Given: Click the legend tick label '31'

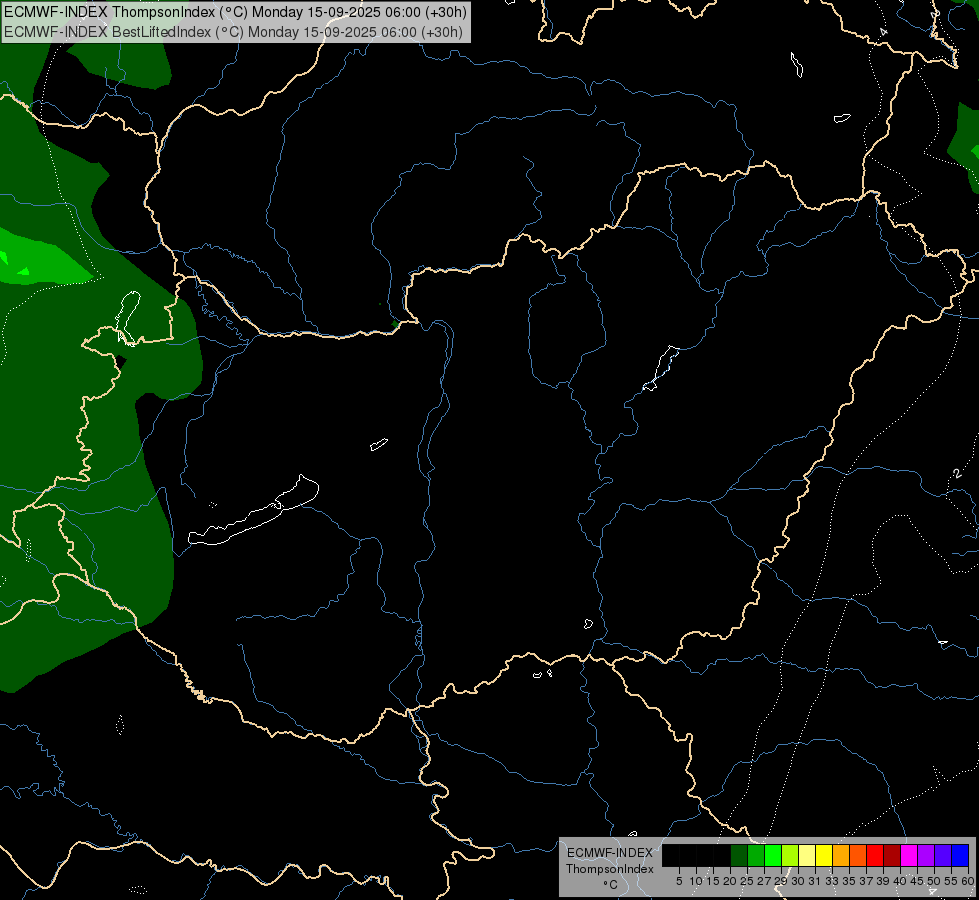Looking at the screenshot, I should coord(815,881).
